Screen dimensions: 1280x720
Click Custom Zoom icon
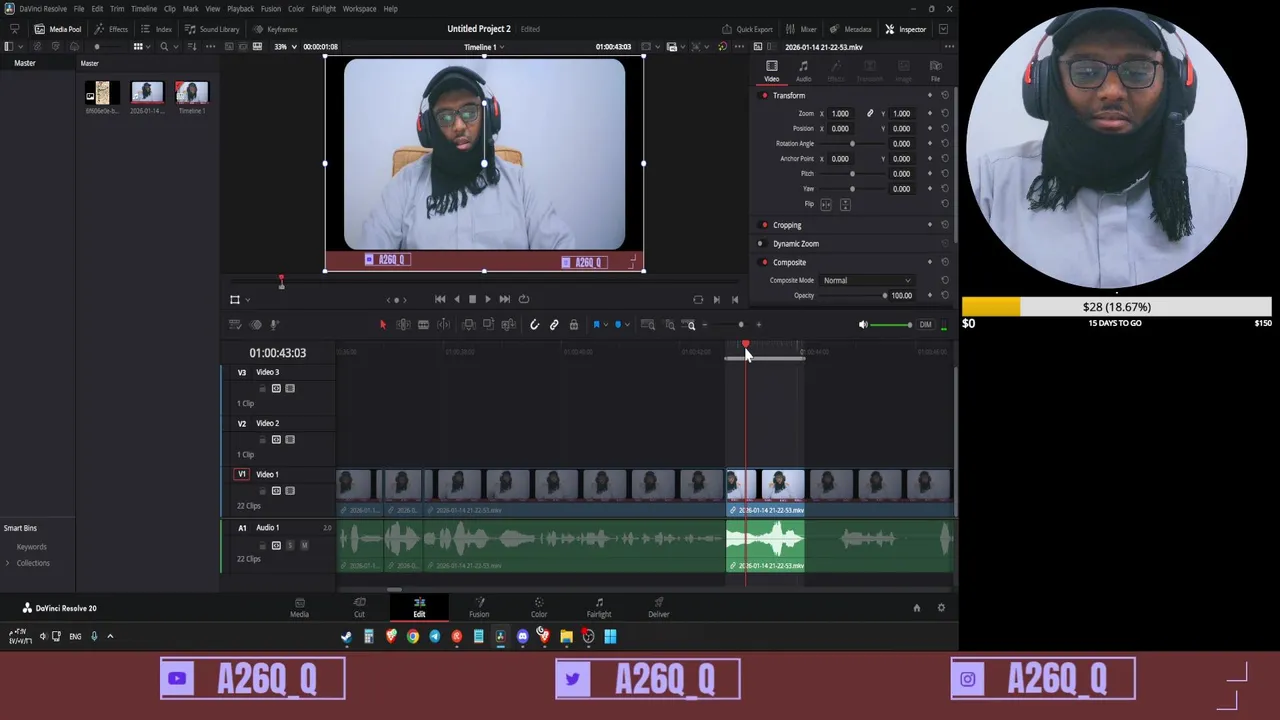(690, 325)
